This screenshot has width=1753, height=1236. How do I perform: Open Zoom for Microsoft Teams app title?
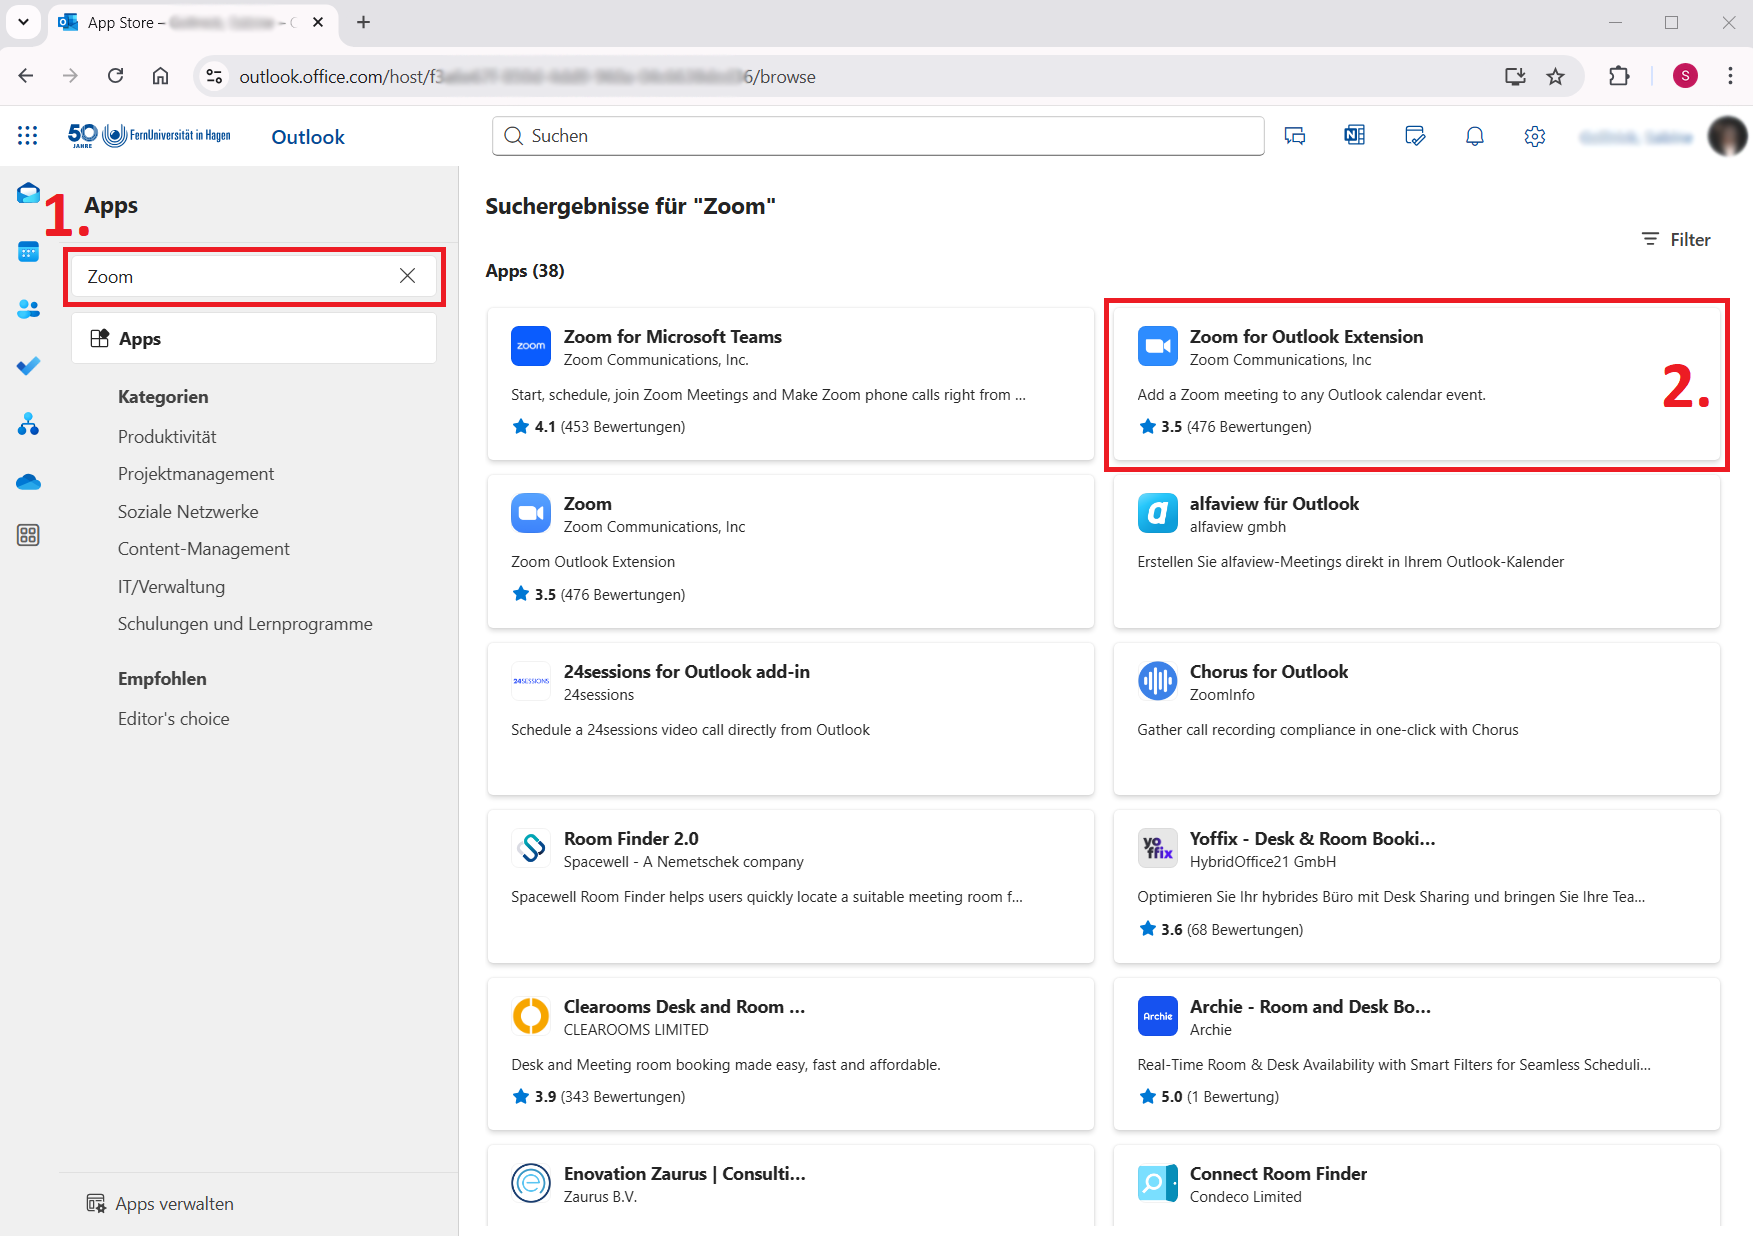(x=673, y=337)
